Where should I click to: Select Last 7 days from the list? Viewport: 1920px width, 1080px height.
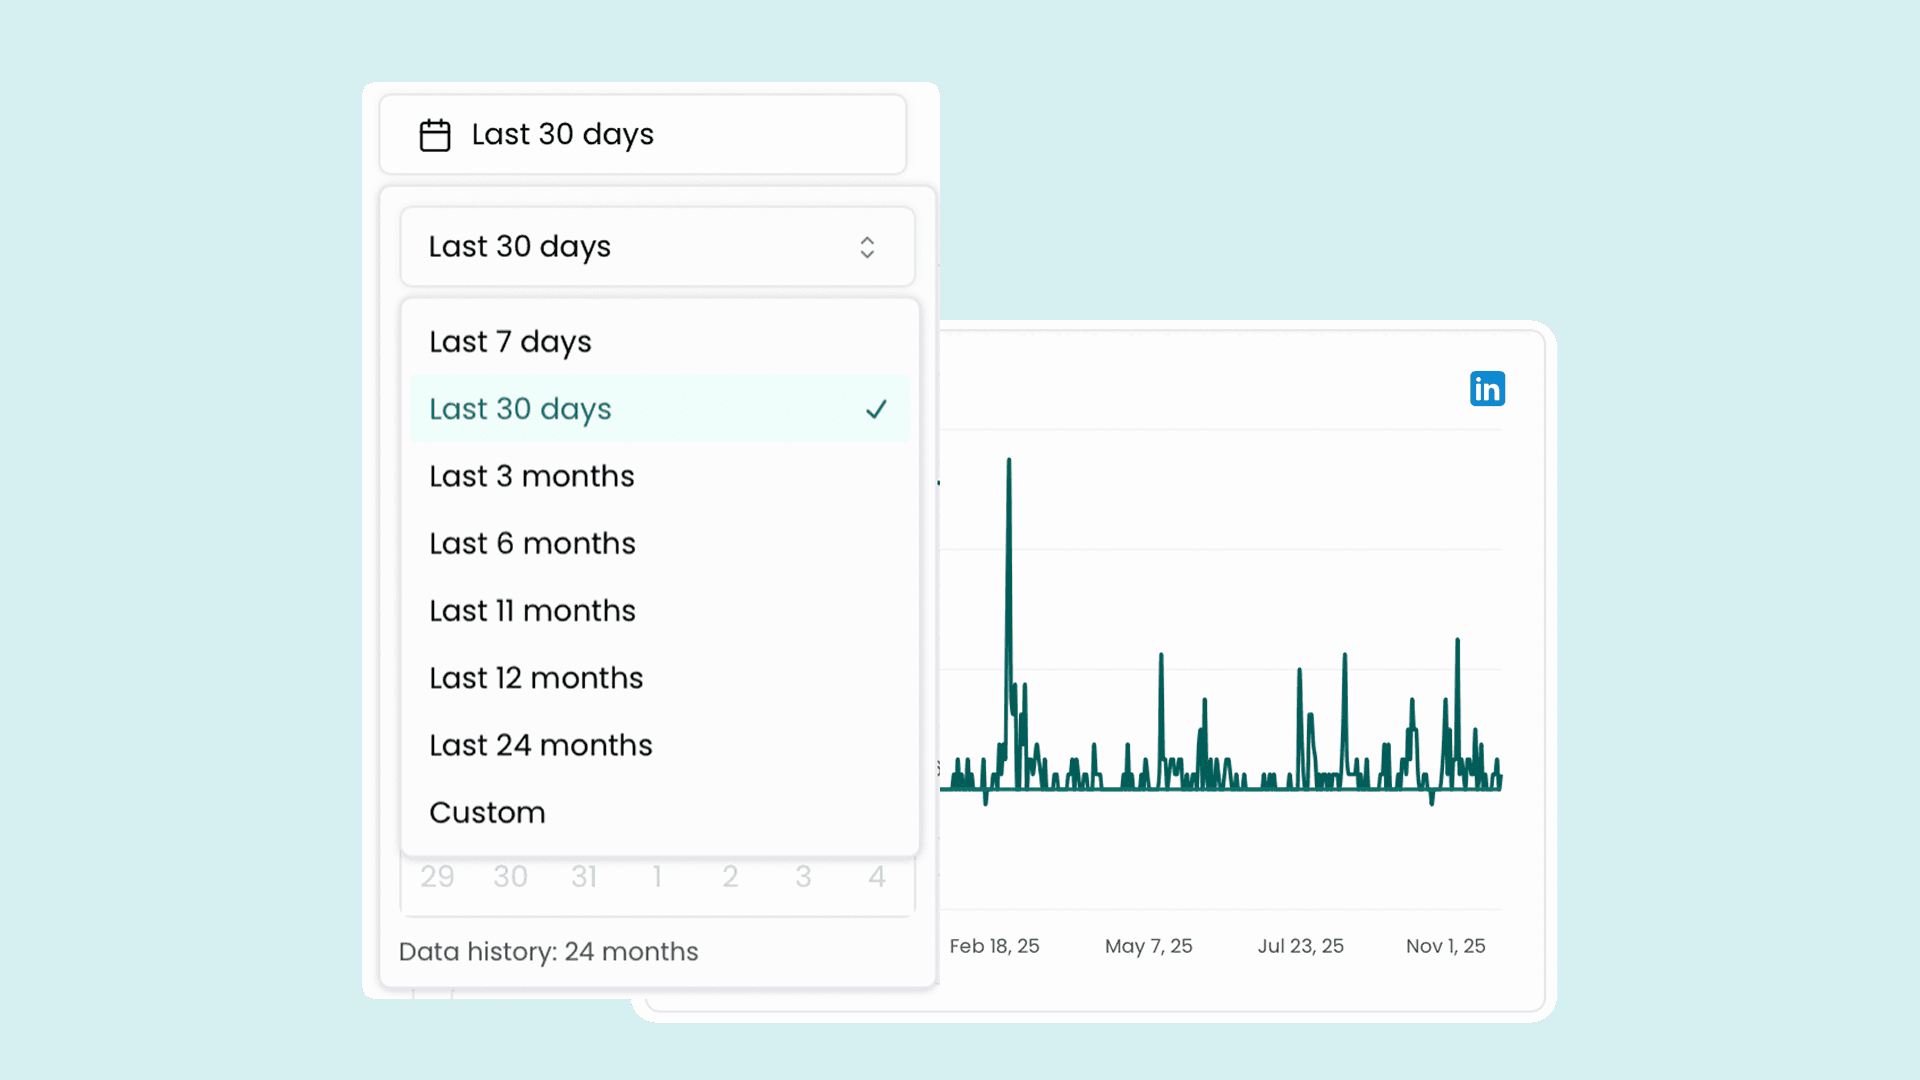(x=509, y=341)
